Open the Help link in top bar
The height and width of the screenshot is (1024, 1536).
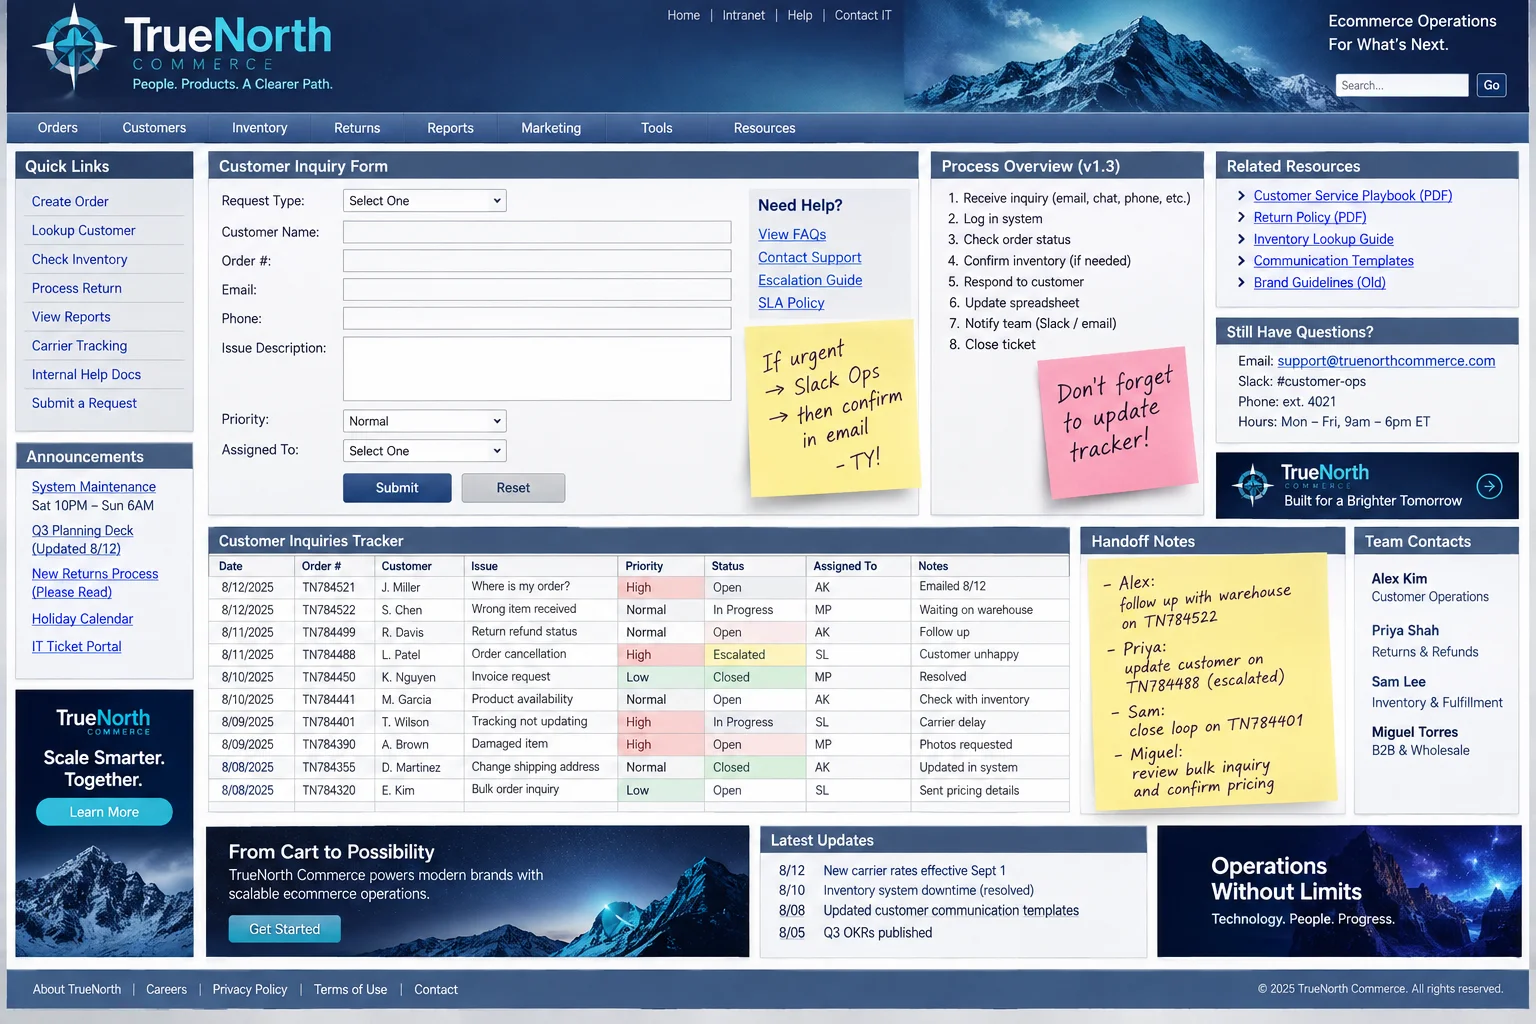800,15
